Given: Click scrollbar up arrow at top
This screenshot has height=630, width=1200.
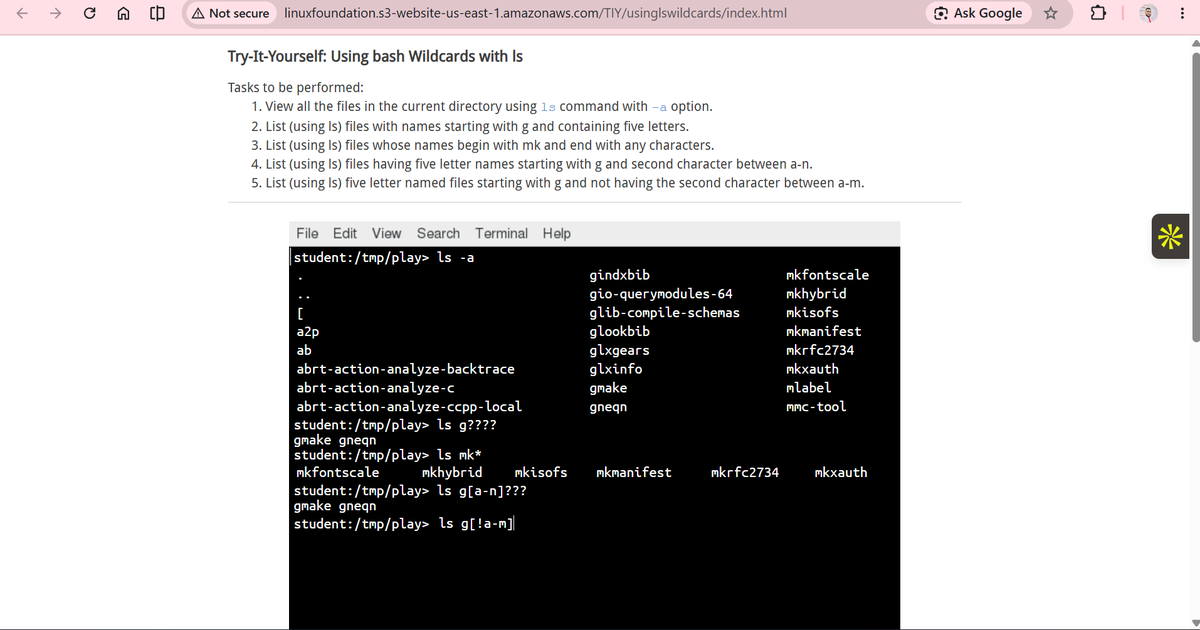Looking at the screenshot, I should click(x=1194, y=45).
